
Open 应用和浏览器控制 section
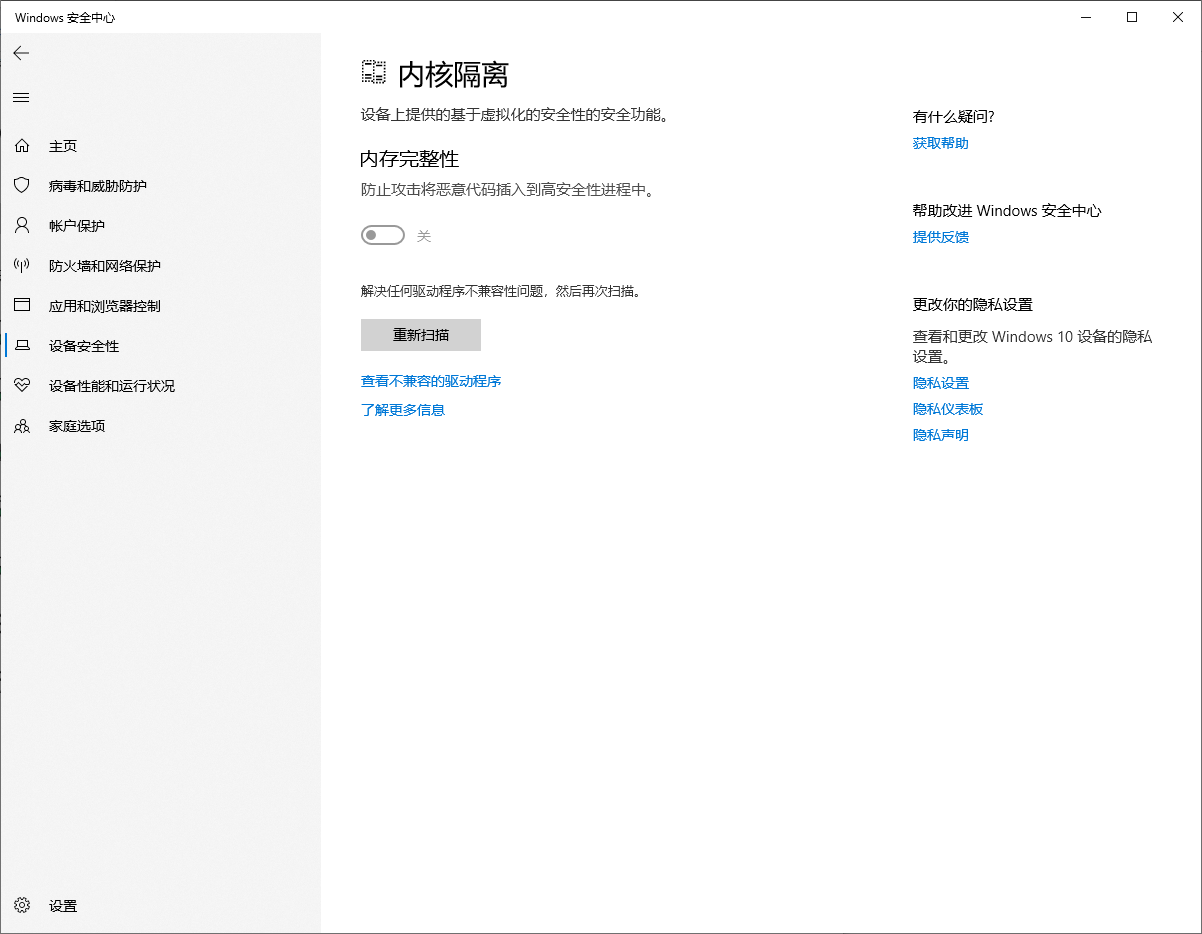(x=160, y=306)
